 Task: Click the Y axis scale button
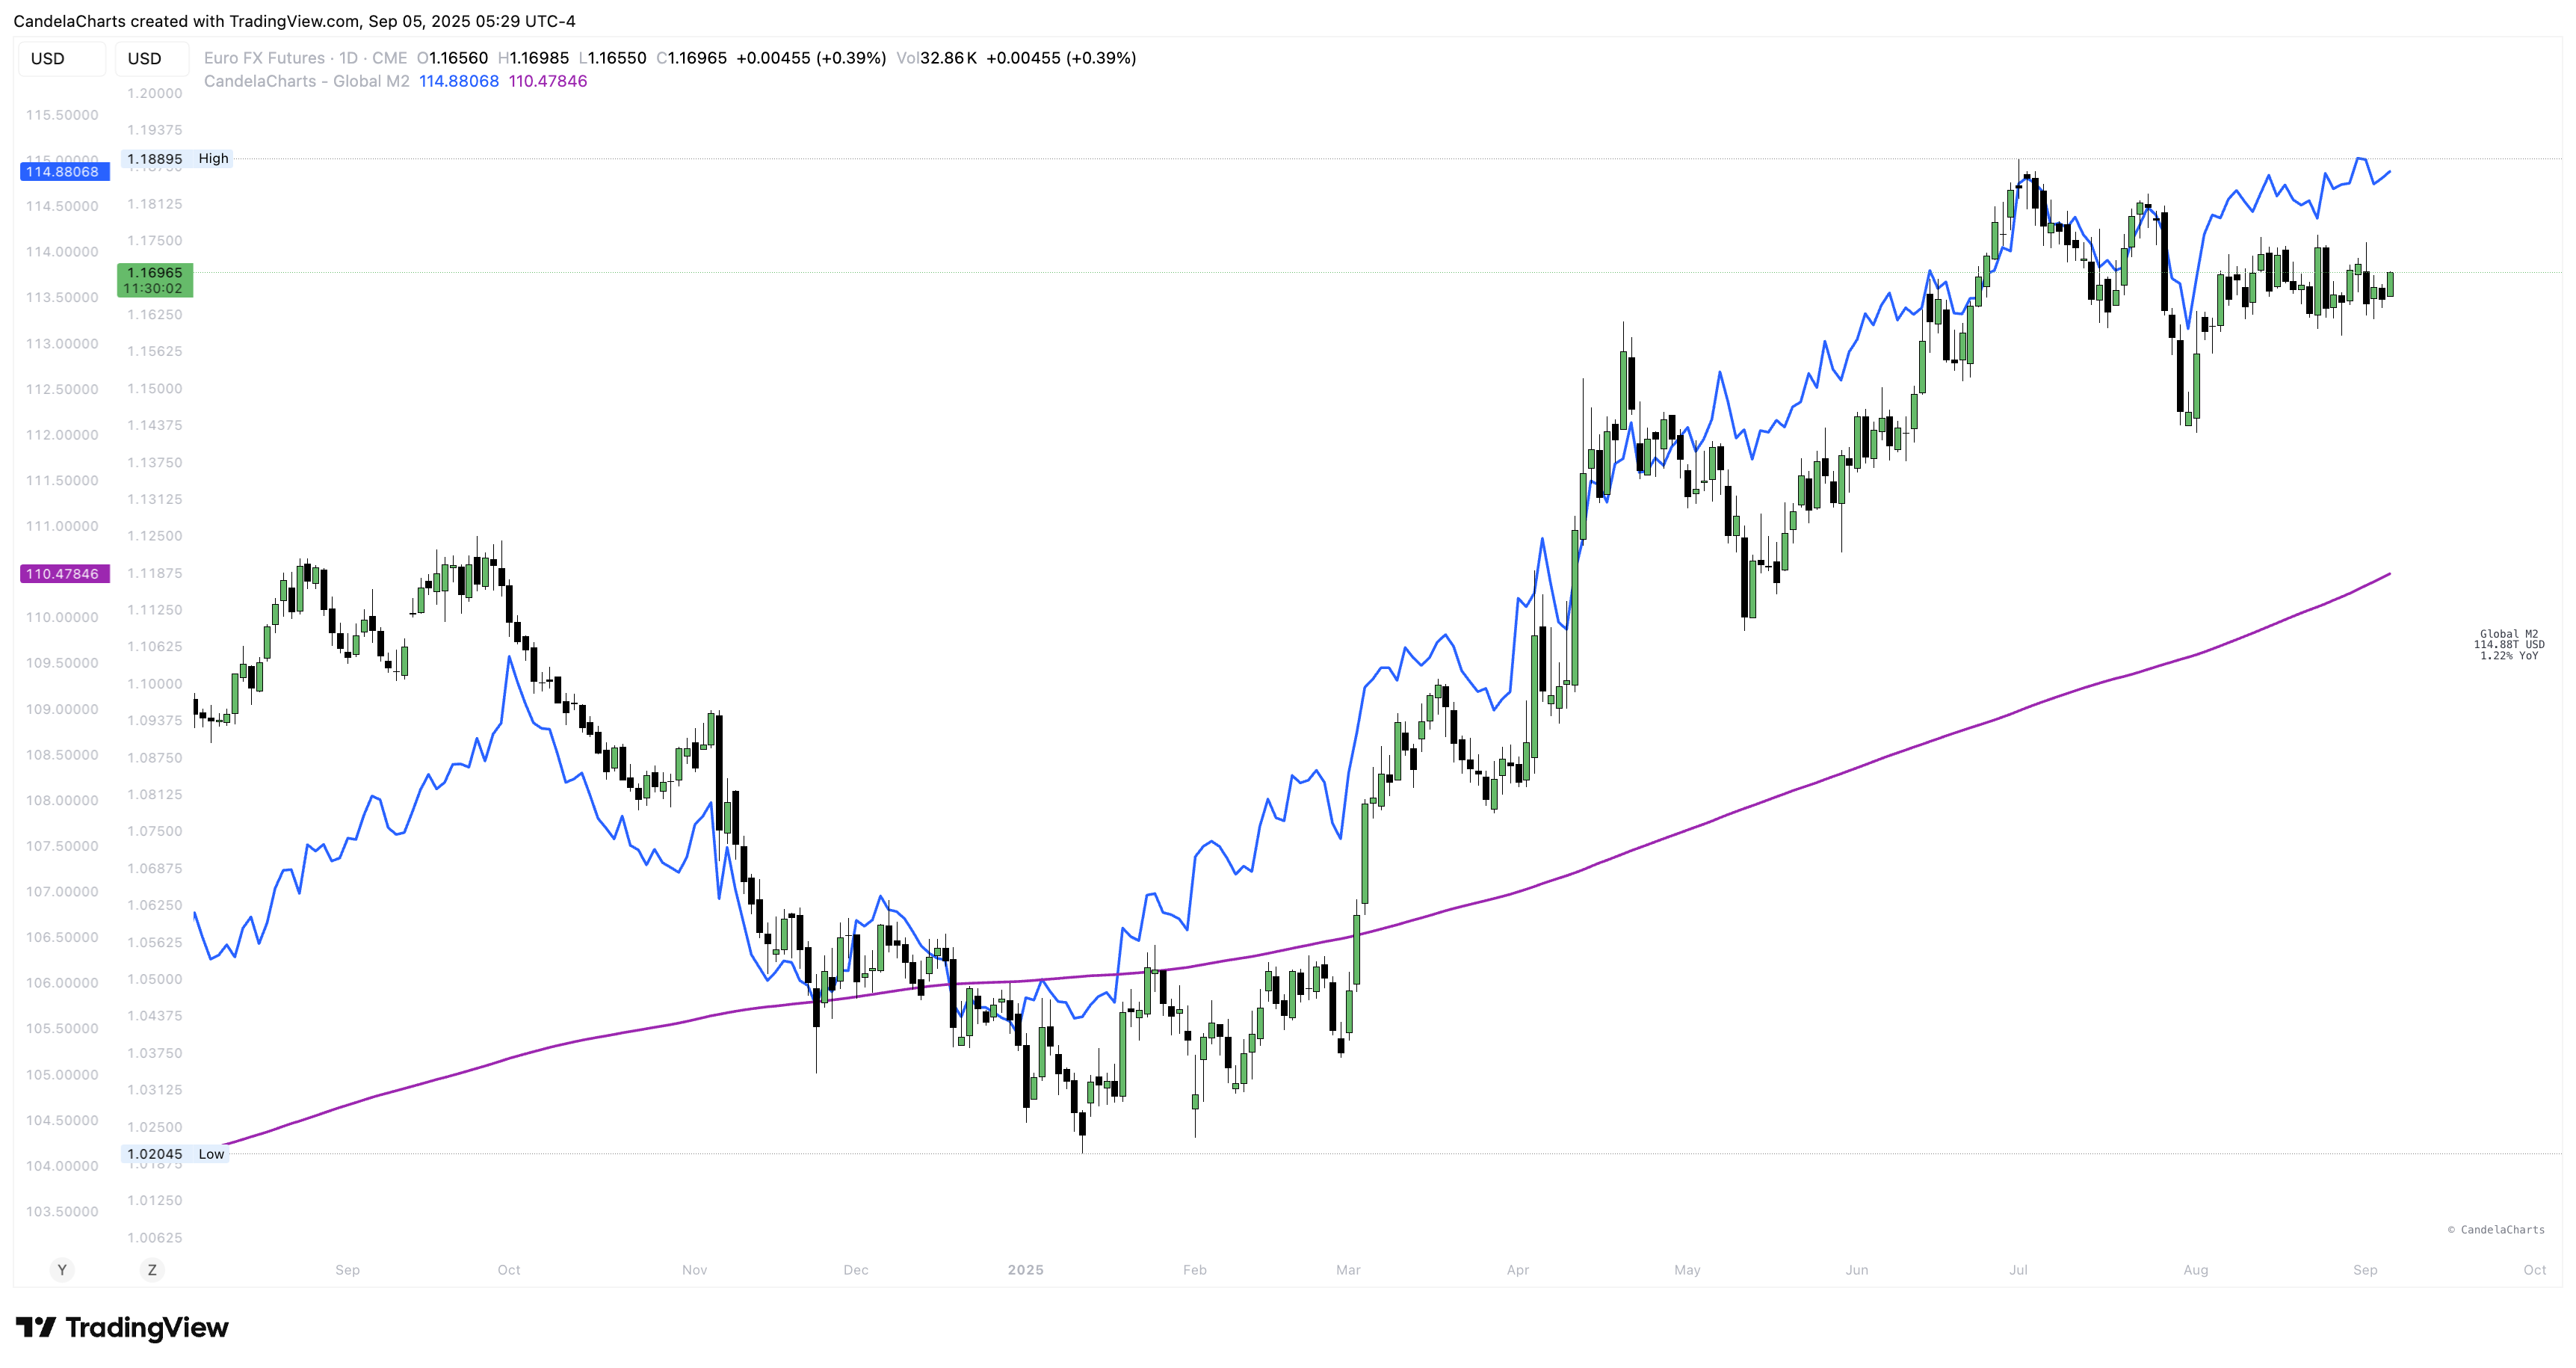(x=62, y=1270)
